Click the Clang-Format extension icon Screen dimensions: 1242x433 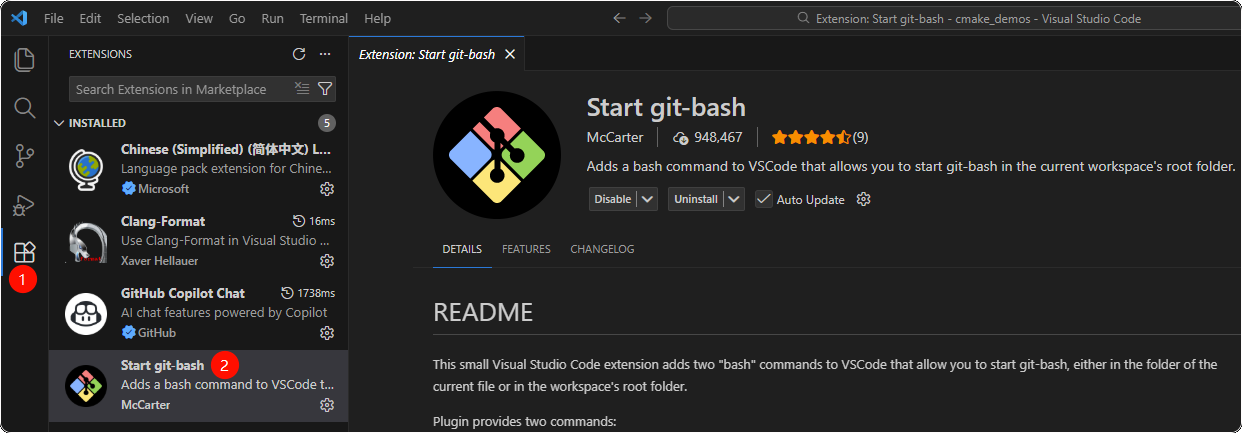(x=86, y=241)
